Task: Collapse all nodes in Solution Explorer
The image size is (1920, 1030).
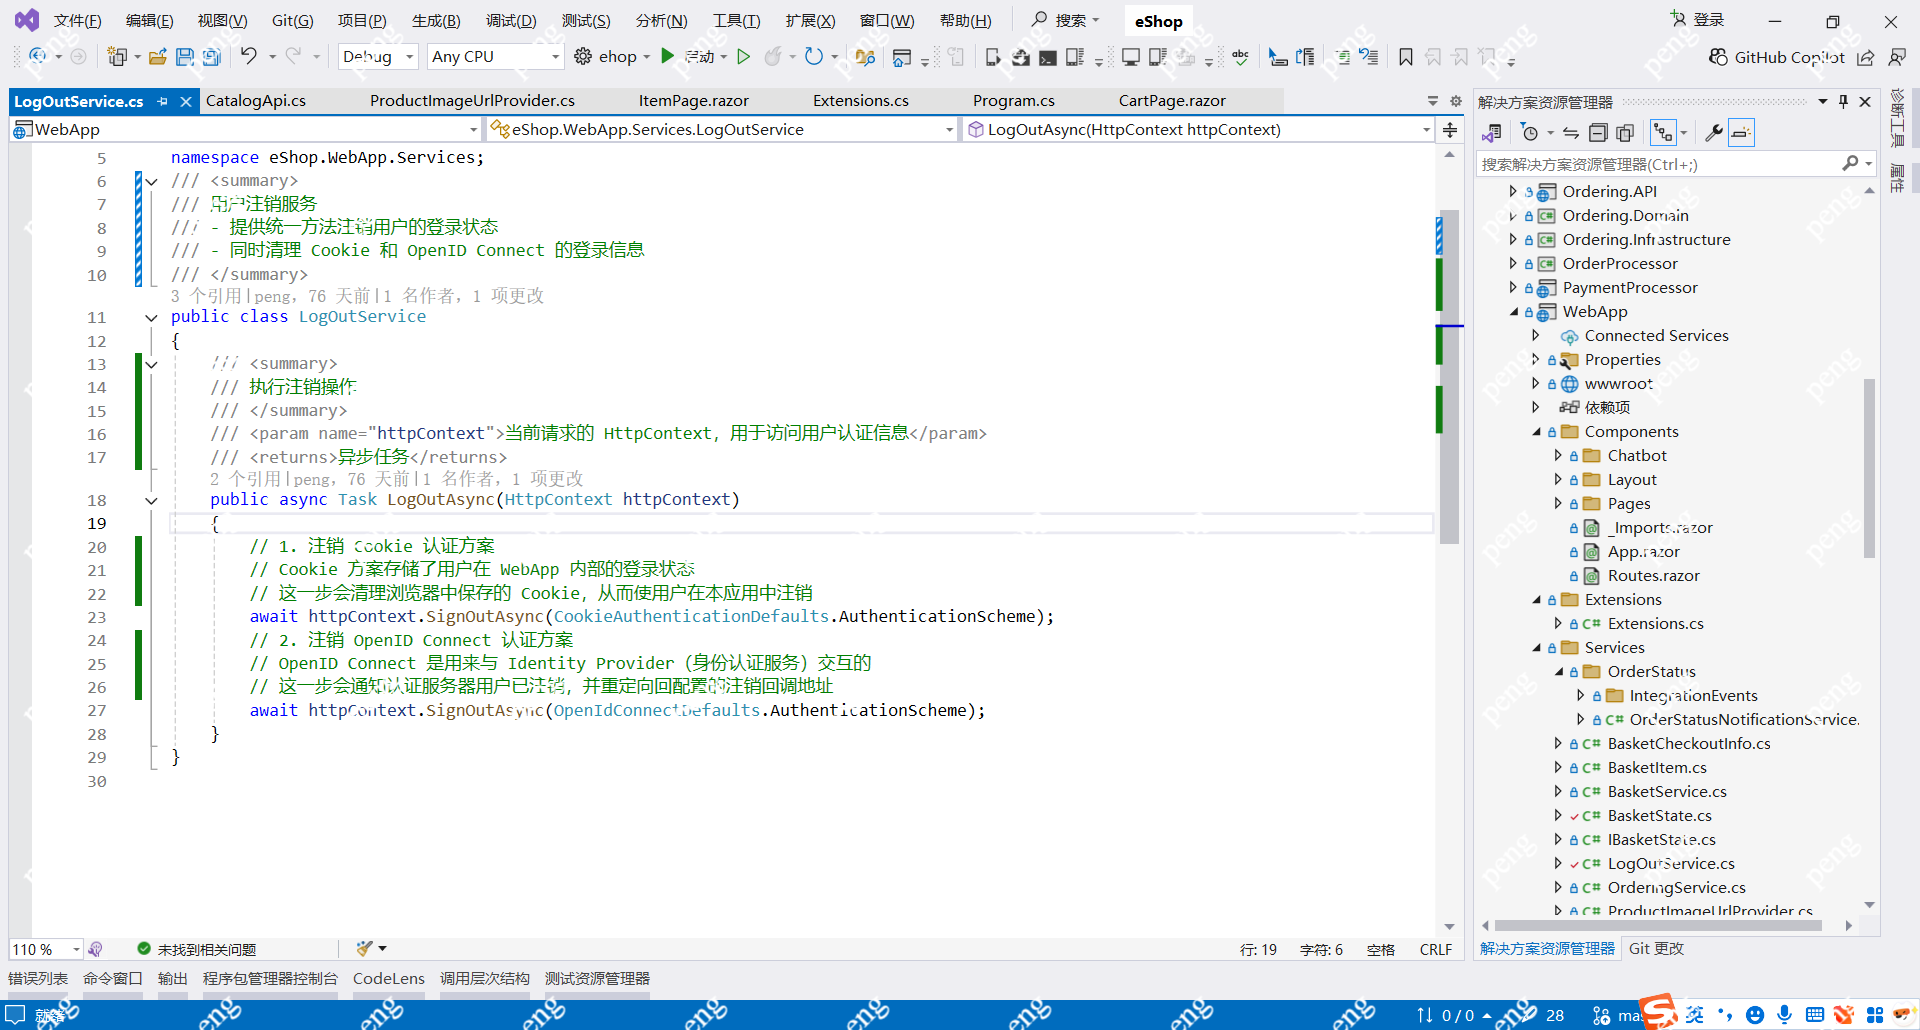Action: [x=1598, y=132]
